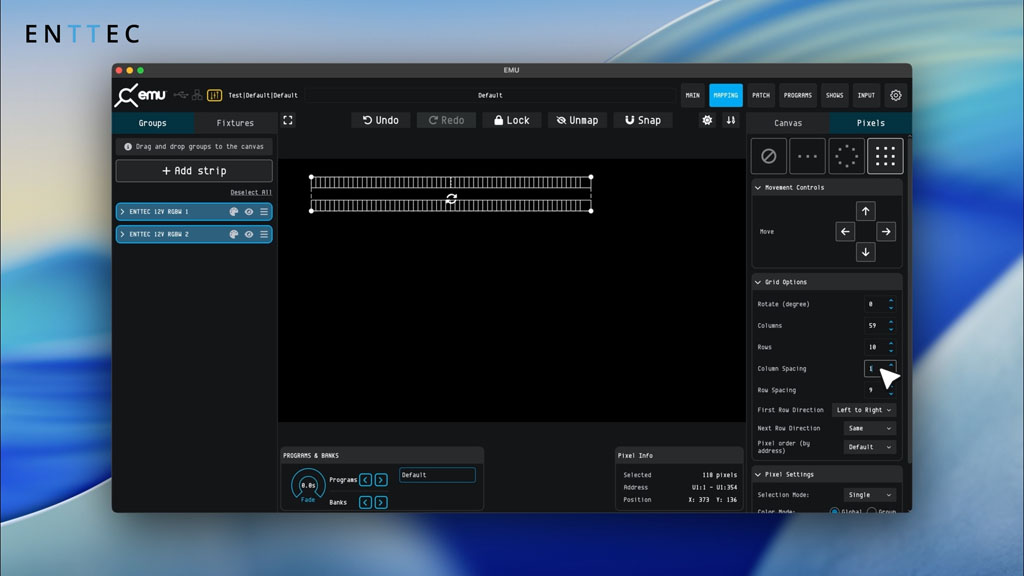This screenshot has height=576, width=1024.
Task: Open the Selection Mode dropdown
Action: 869,495
